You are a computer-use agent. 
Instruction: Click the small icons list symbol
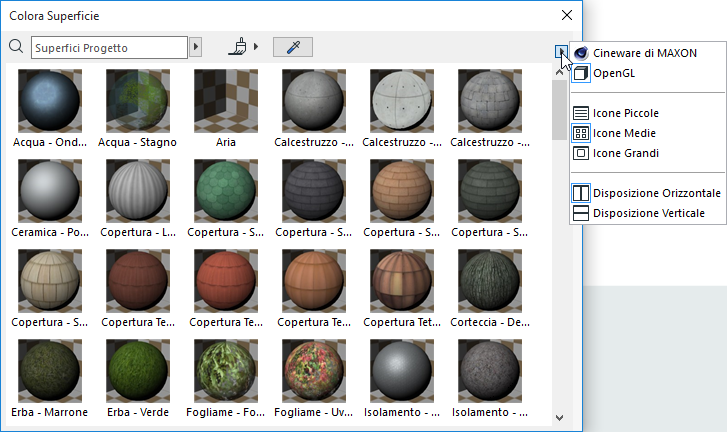click(x=581, y=113)
